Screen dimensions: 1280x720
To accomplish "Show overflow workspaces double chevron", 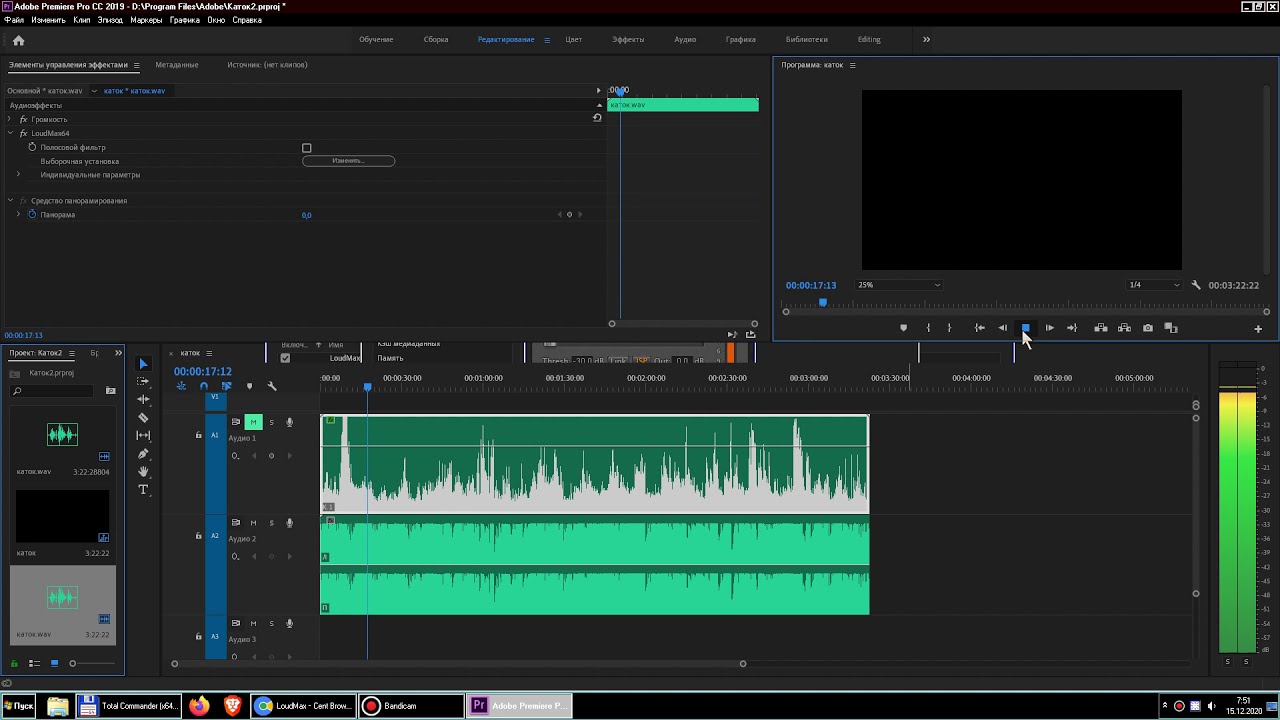I will point(926,40).
